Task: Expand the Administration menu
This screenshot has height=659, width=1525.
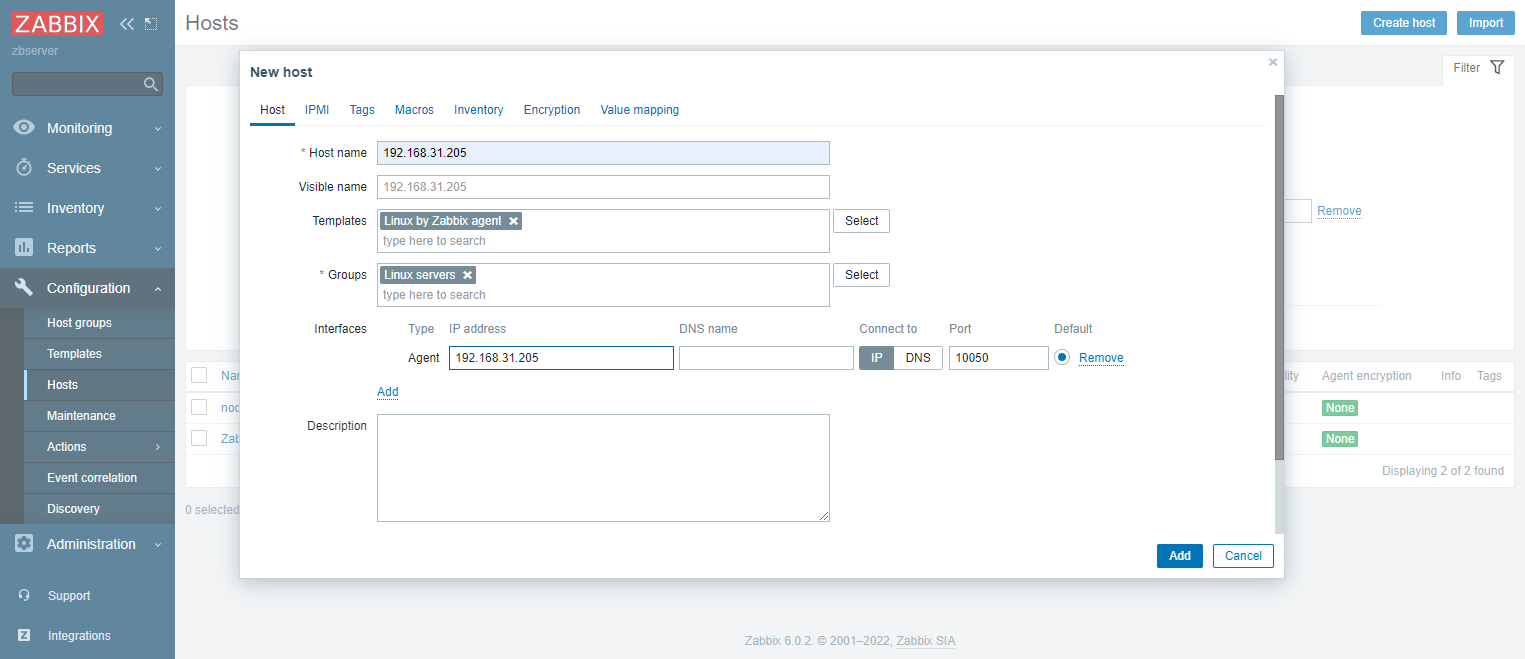Action: 158,545
